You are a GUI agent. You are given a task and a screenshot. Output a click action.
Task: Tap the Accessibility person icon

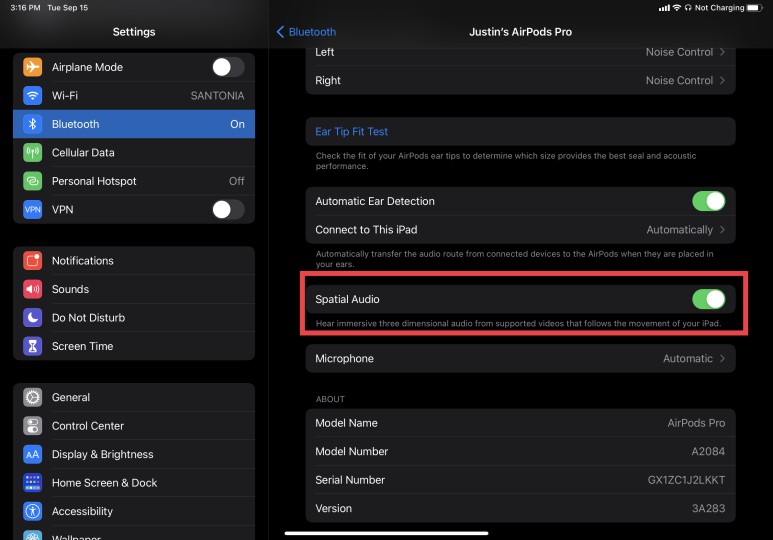(x=33, y=511)
